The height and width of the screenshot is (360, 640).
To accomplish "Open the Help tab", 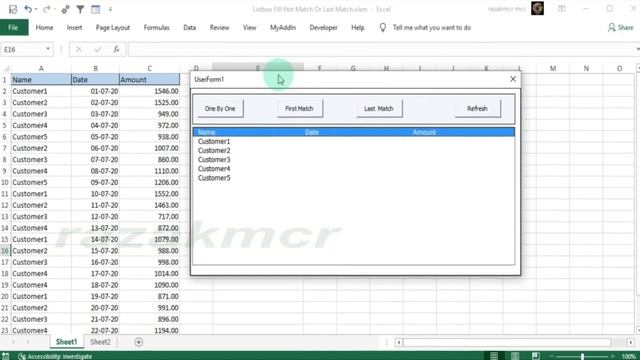I will [x=358, y=27].
